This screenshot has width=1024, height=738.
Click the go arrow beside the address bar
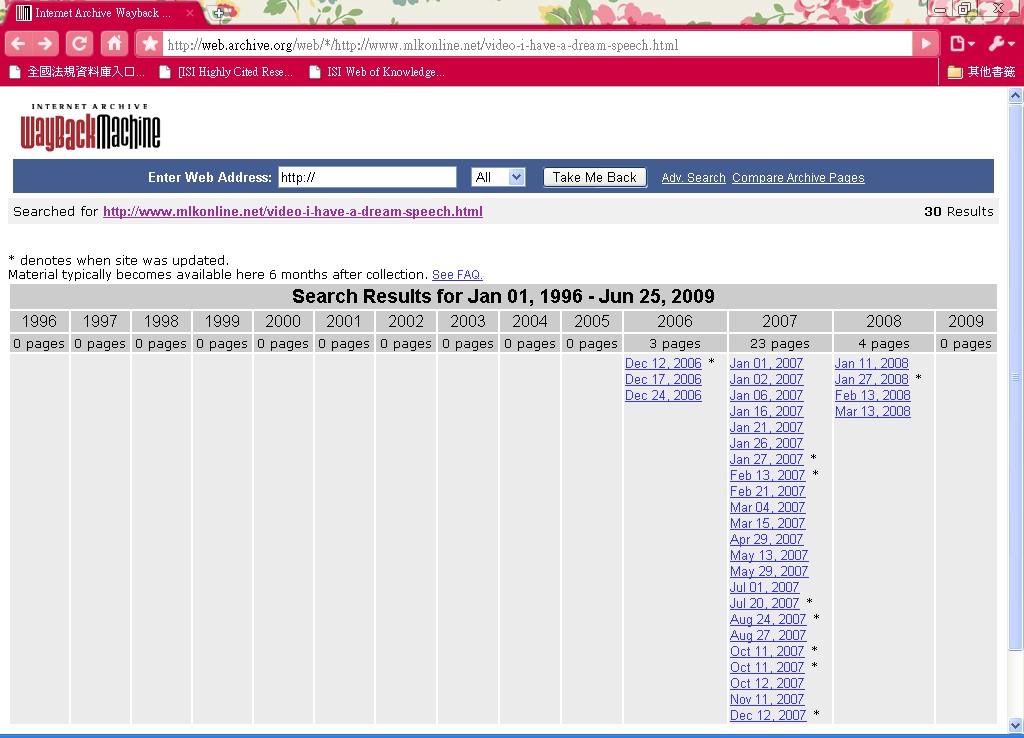tap(925, 44)
